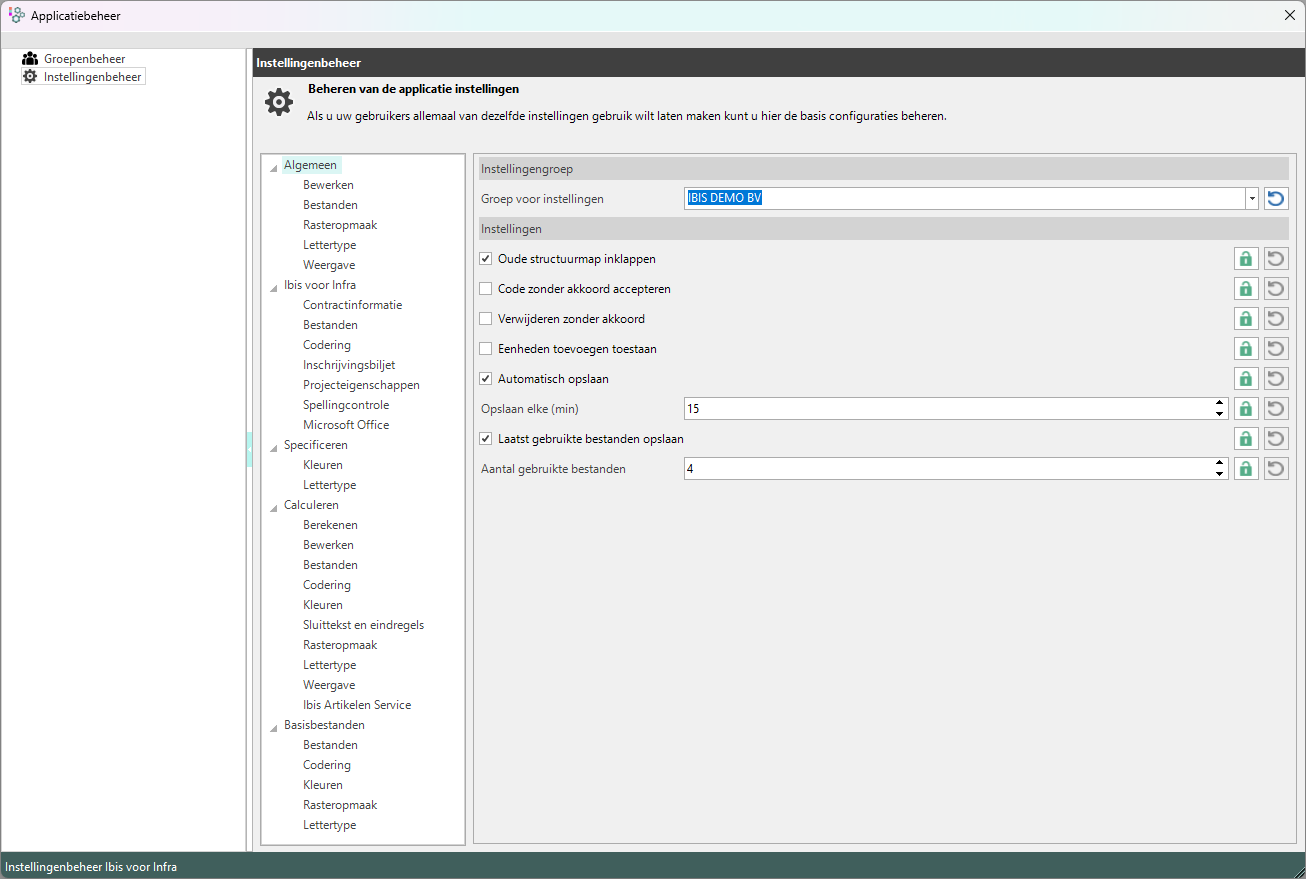Toggle lock icon beside Opslaan elke (min)
This screenshot has height=879, width=1306.
coord(1245,409)
